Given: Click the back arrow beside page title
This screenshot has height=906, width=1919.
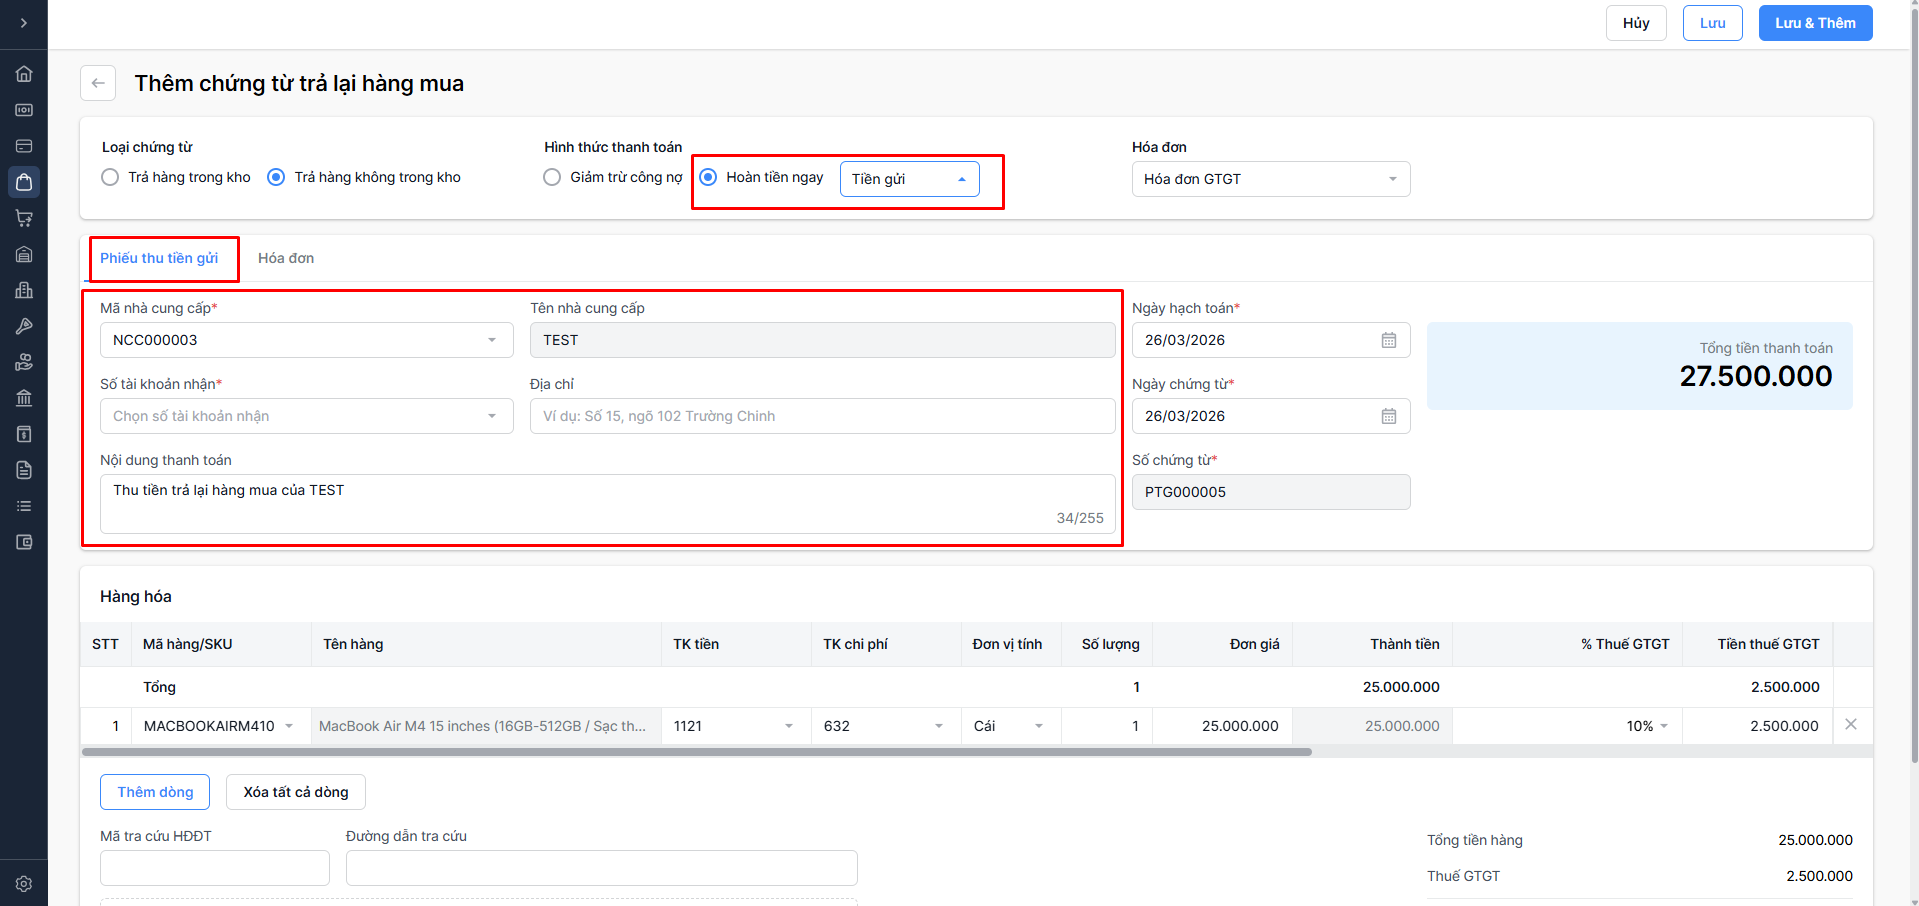Looking at the screenshot, I should [98, 83].
